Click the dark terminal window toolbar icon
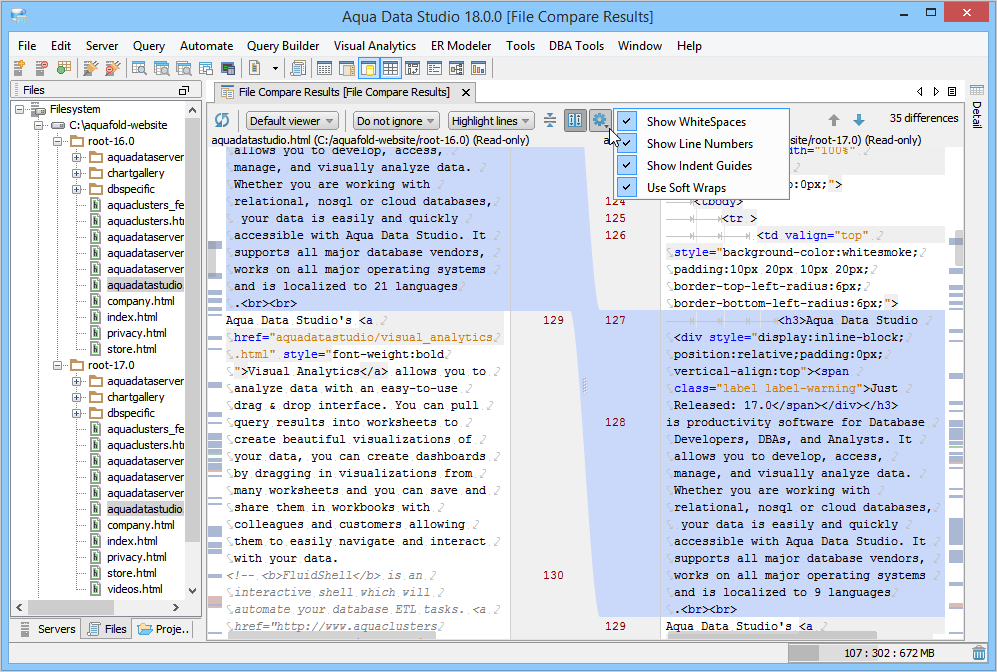 [x=228, y=68]
